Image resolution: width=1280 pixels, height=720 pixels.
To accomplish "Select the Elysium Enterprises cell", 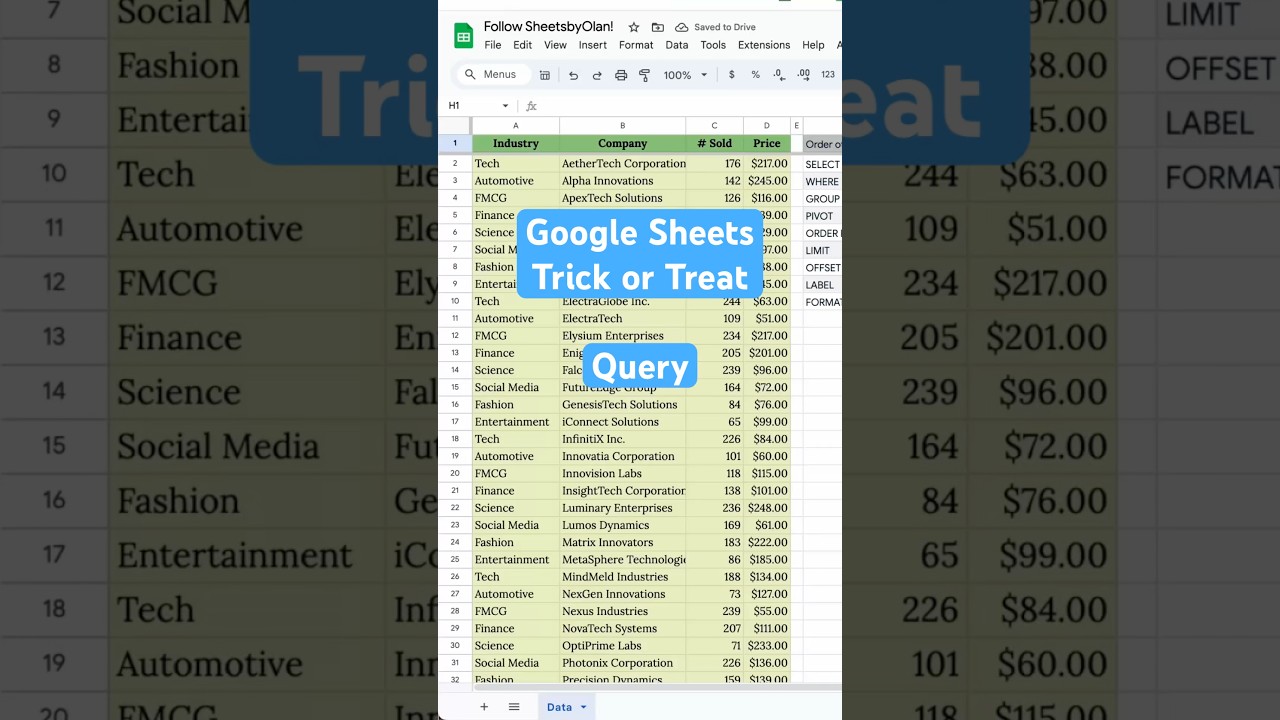I will (622, 336).
